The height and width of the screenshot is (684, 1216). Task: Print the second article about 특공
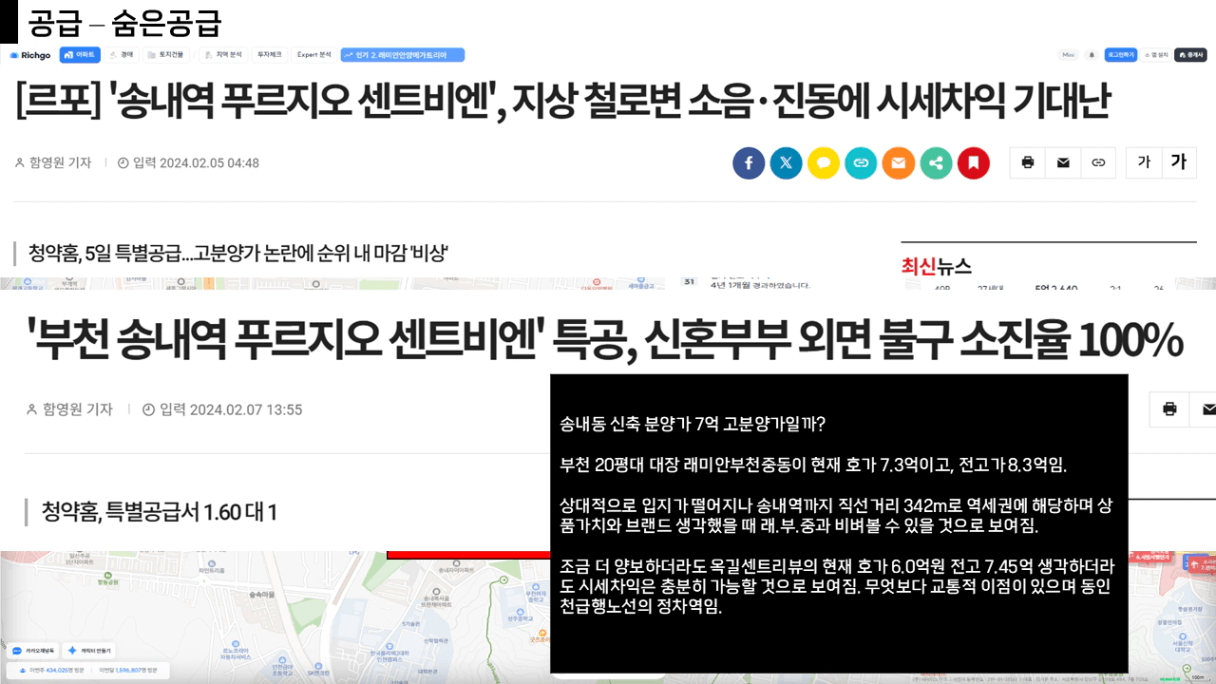[x=1169, y=409]
